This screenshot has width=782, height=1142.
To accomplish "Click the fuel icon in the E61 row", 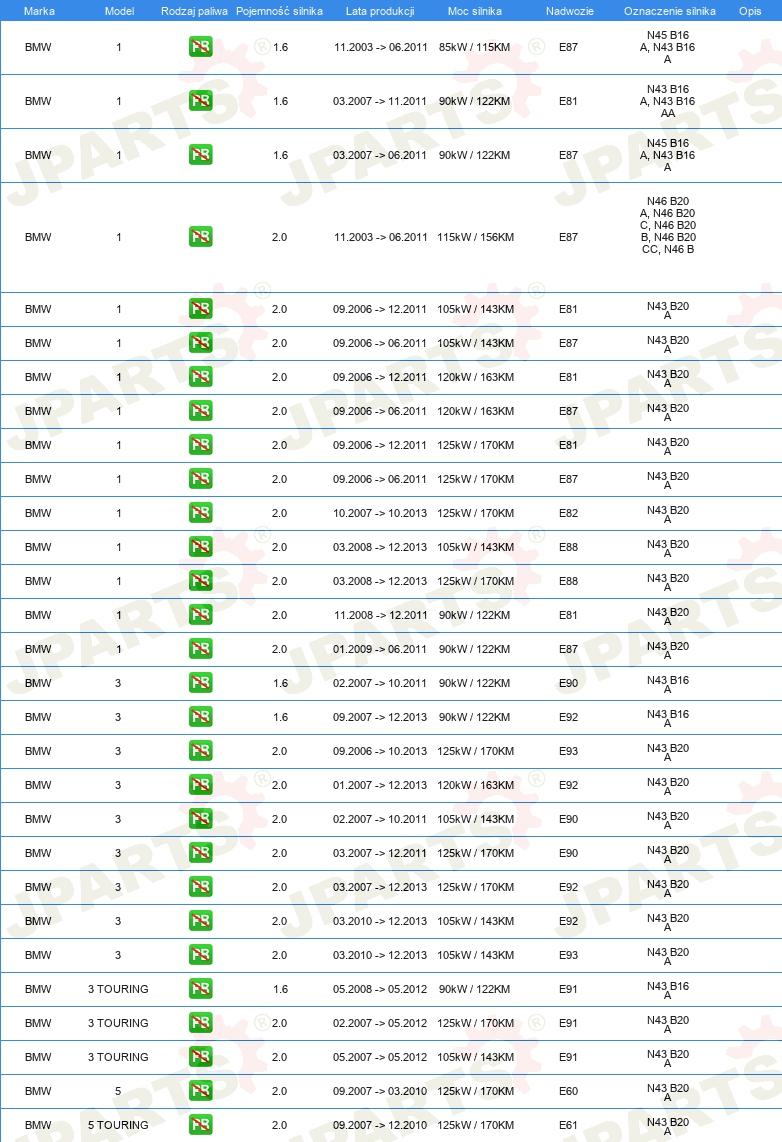I will [x=200, y=1125].
